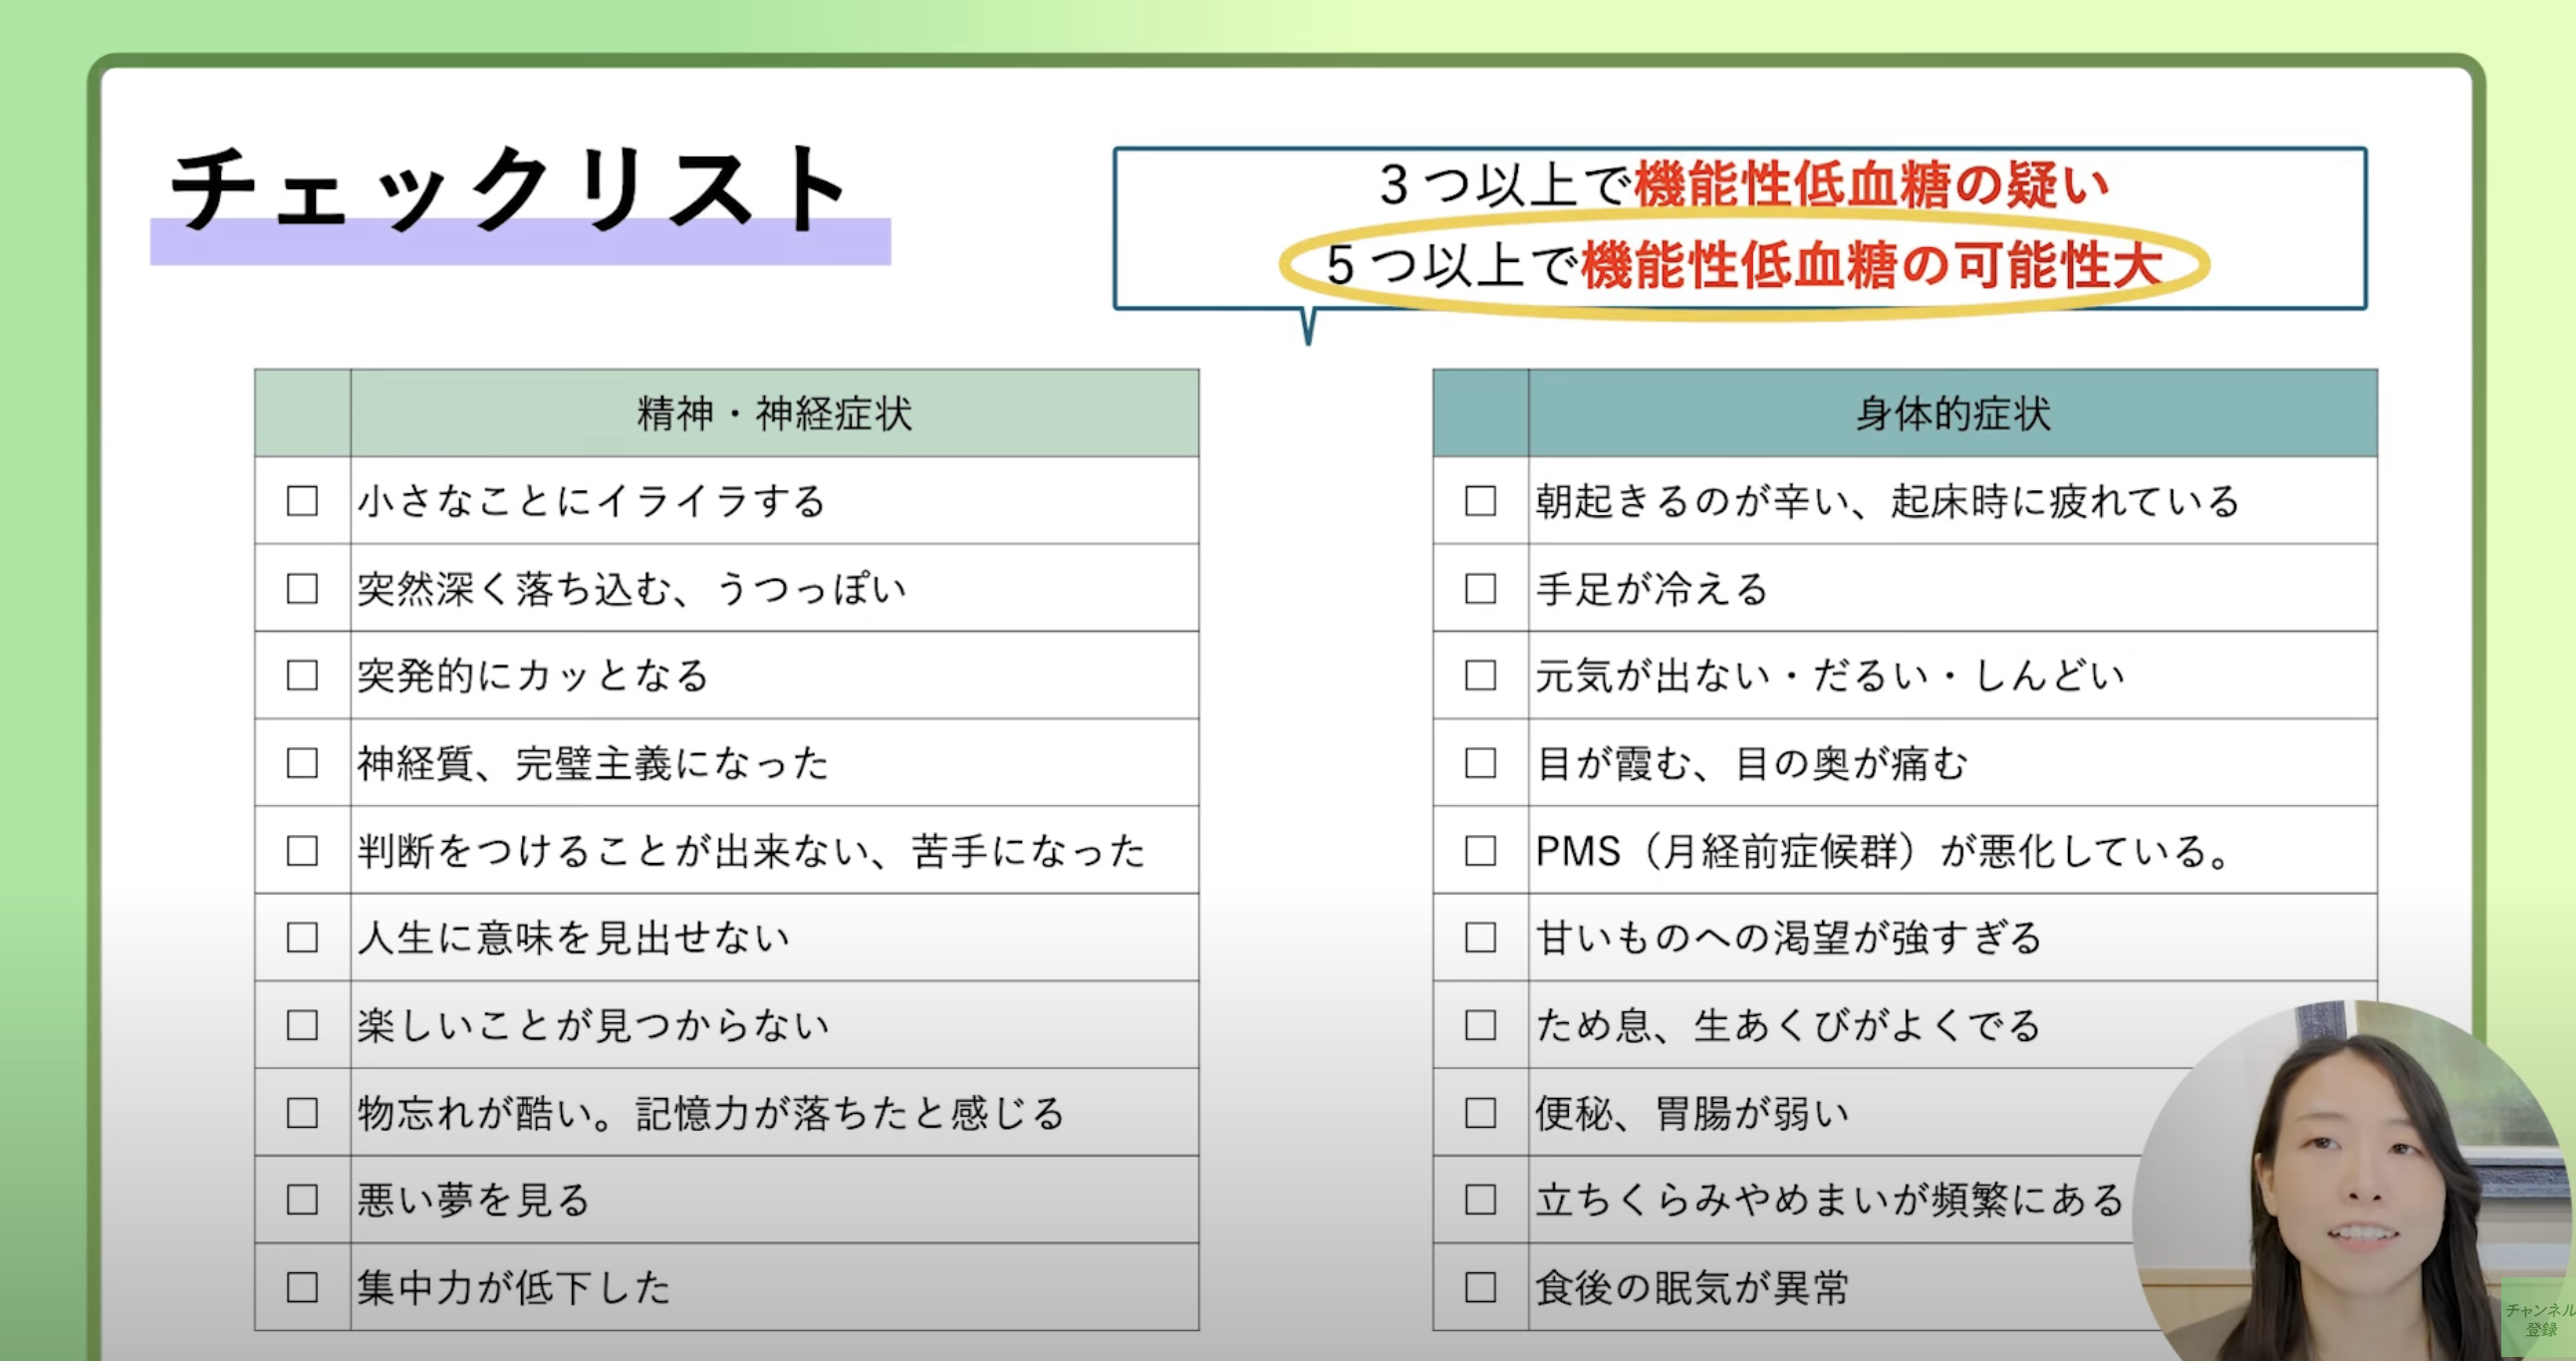
Task: Tick the 手足が冷える checkbox
Action: pyautogui.click(x=1480, y=588)
